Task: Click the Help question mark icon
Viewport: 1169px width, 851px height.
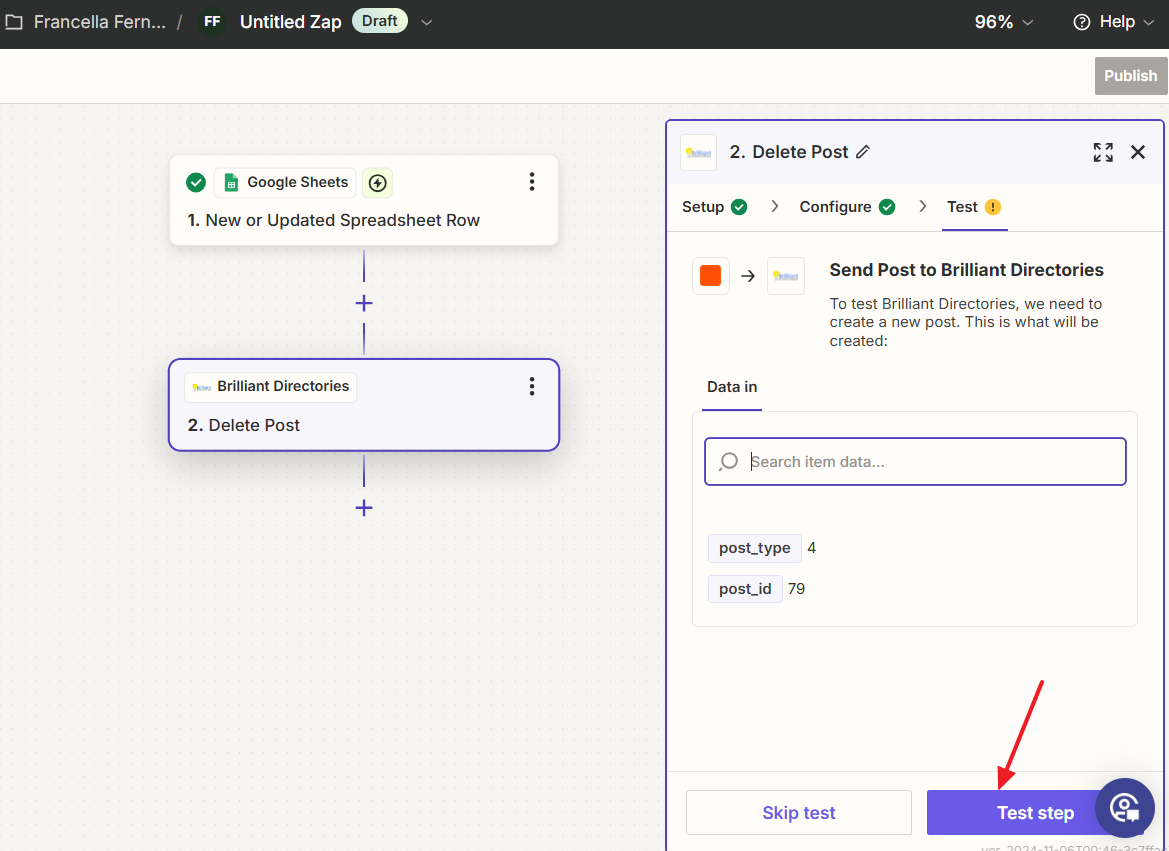Action: click(1081, 22)
